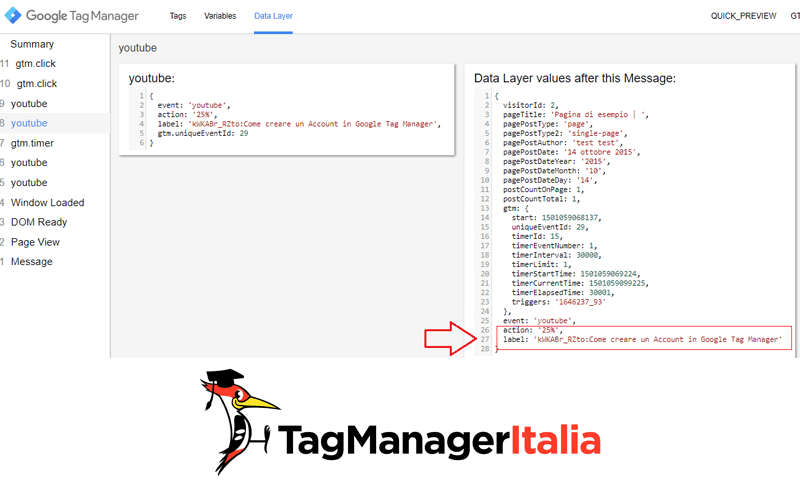Select event 9 youtube
This screenshot has height=487, width=800.
coord(29,104)
